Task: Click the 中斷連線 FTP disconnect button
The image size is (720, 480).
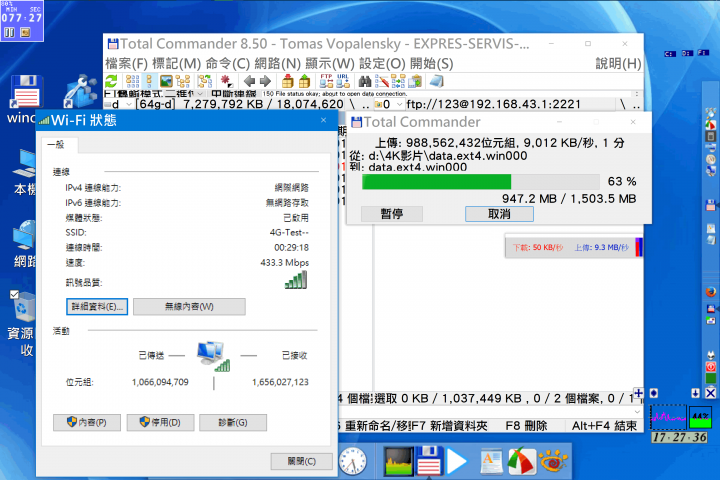Action: [233, 94]
